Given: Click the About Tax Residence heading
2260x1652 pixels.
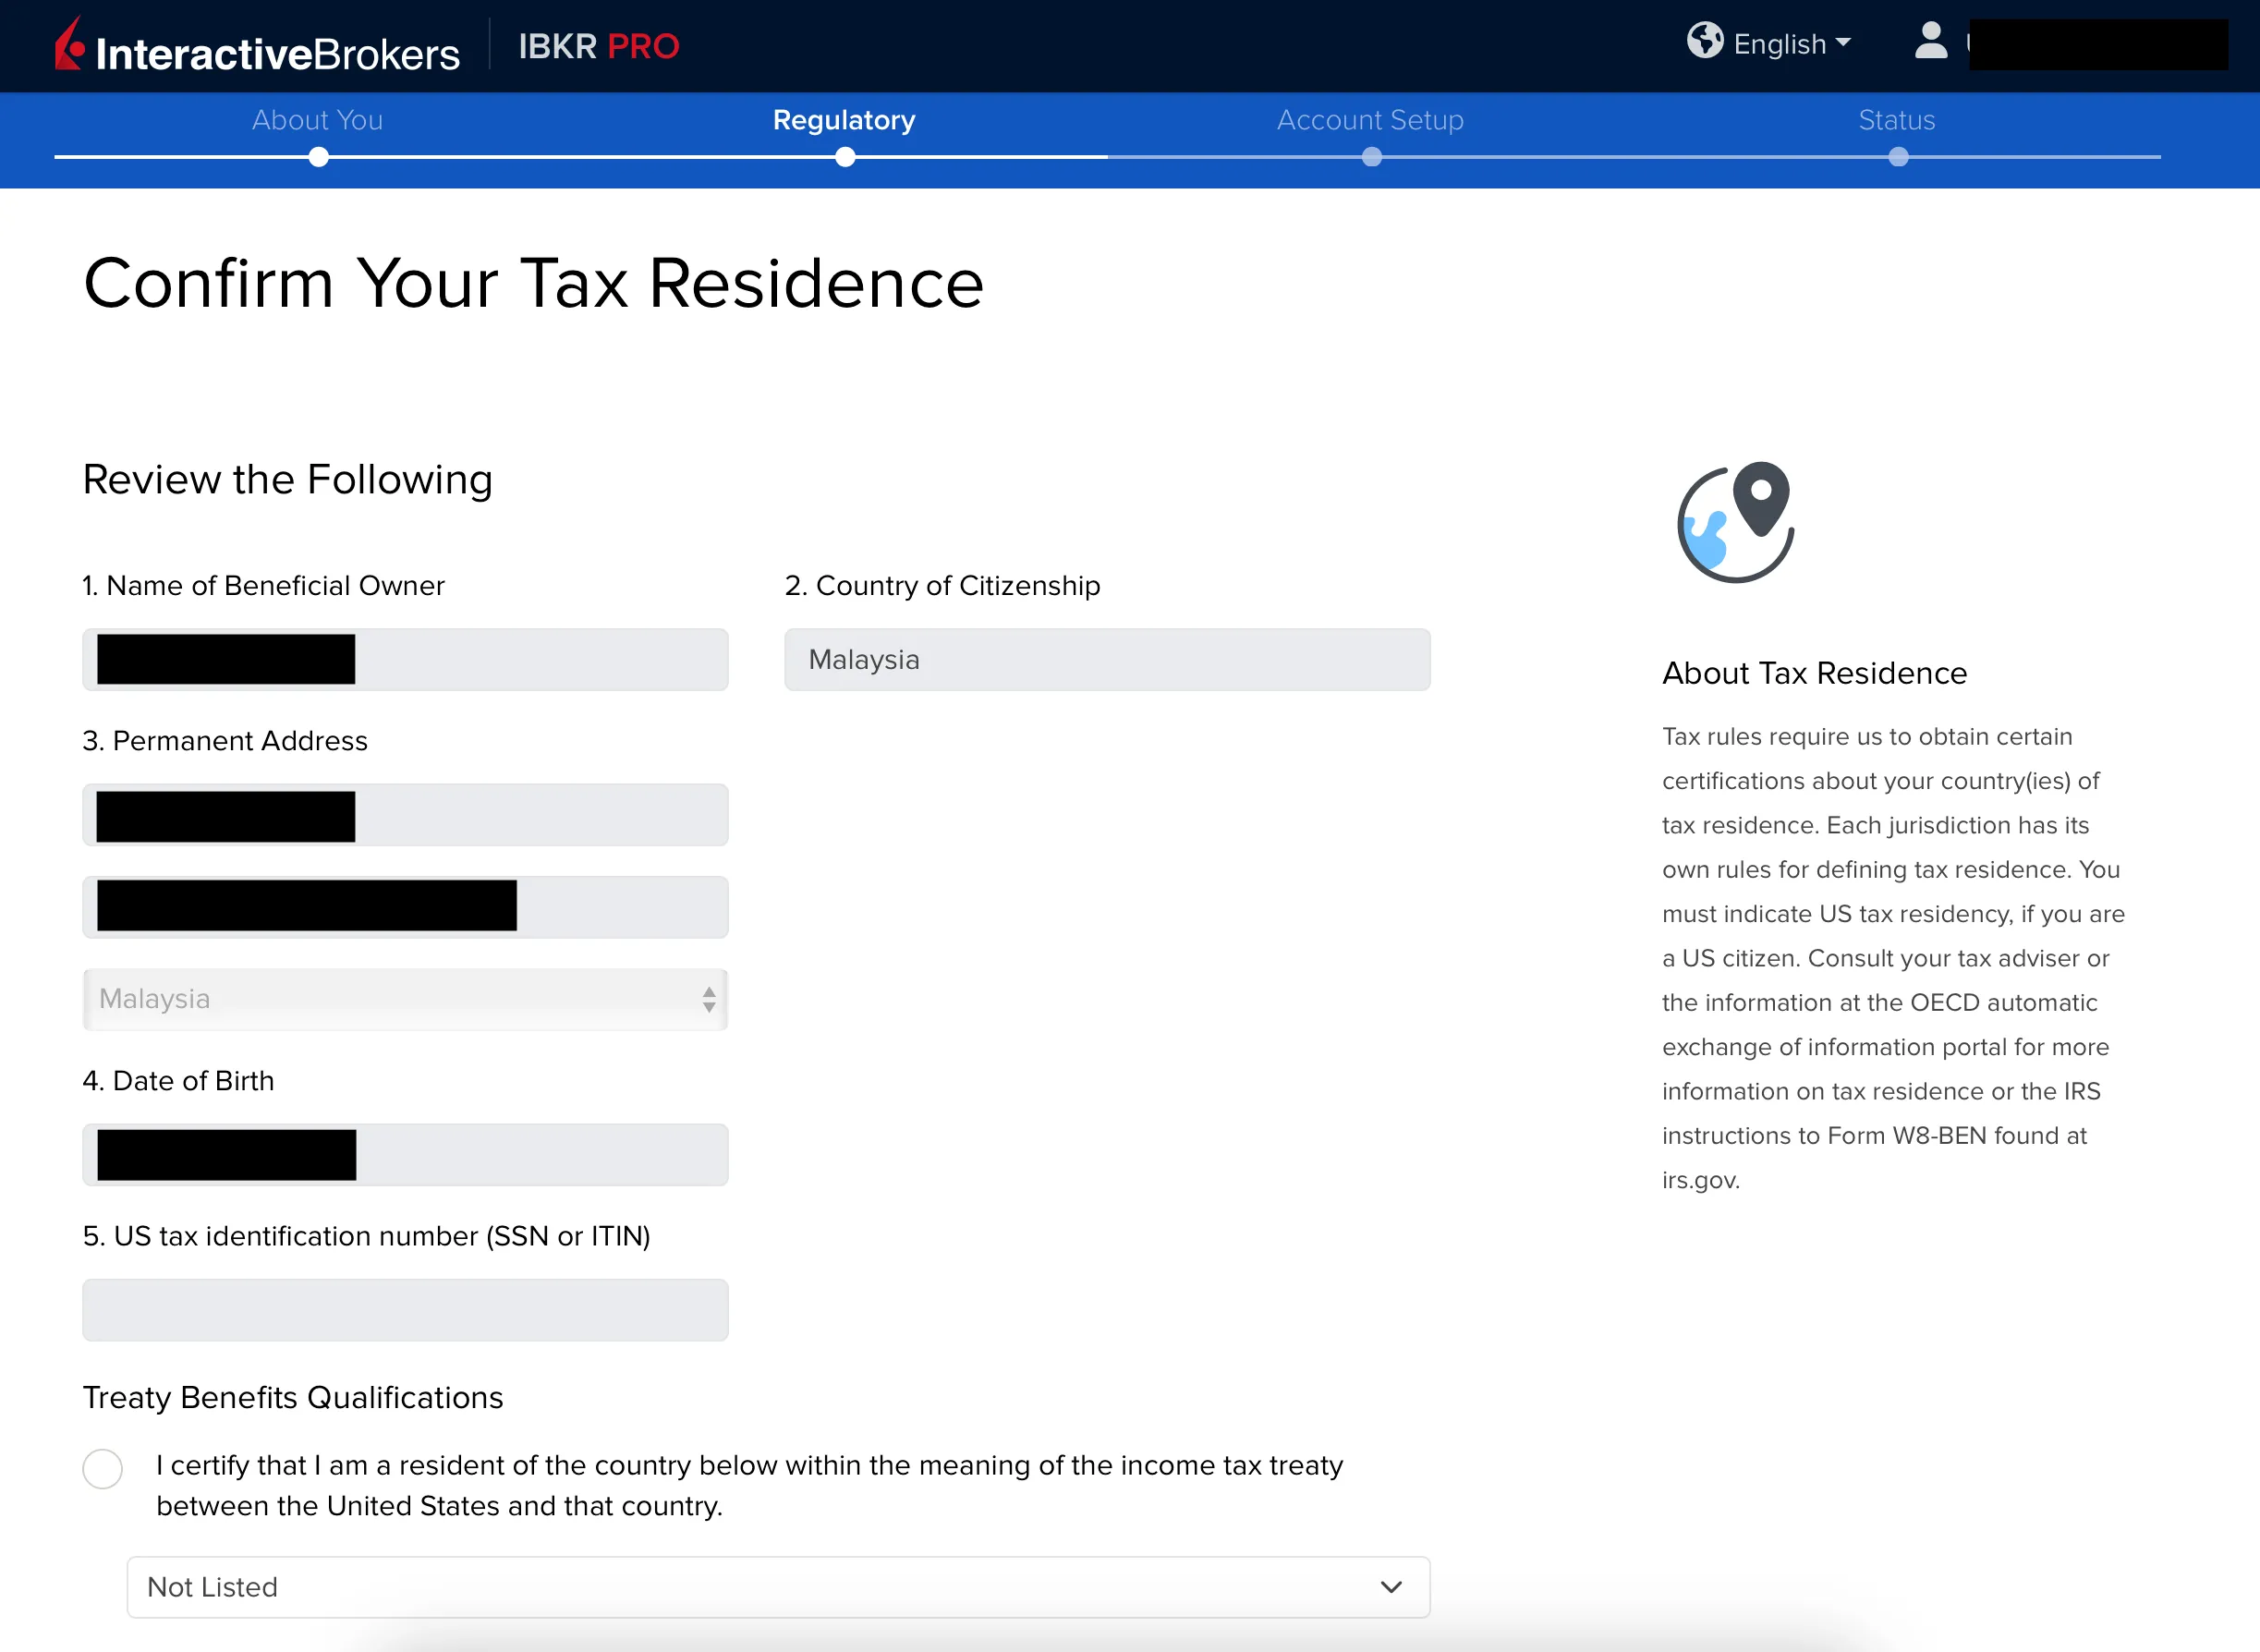Looking at the screenshot, I should pos(1815,673).
